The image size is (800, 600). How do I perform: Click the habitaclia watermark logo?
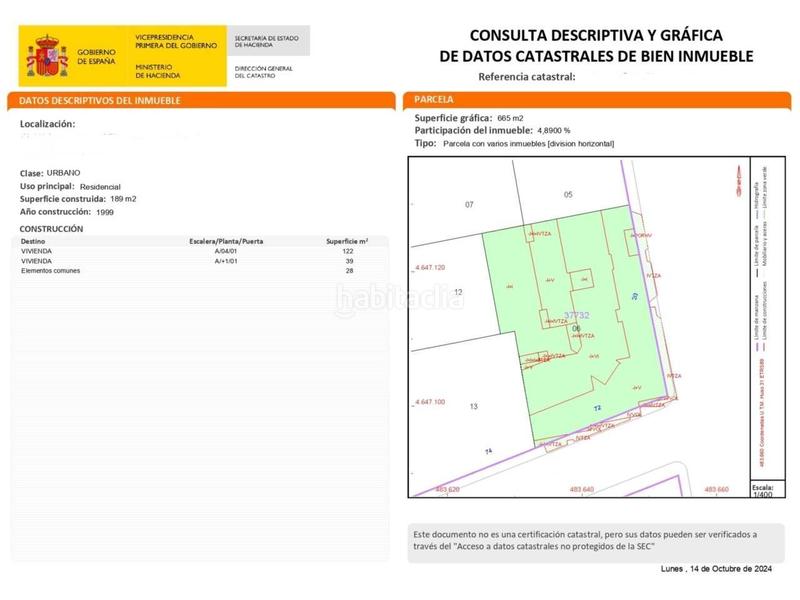(x=400, y=297)
